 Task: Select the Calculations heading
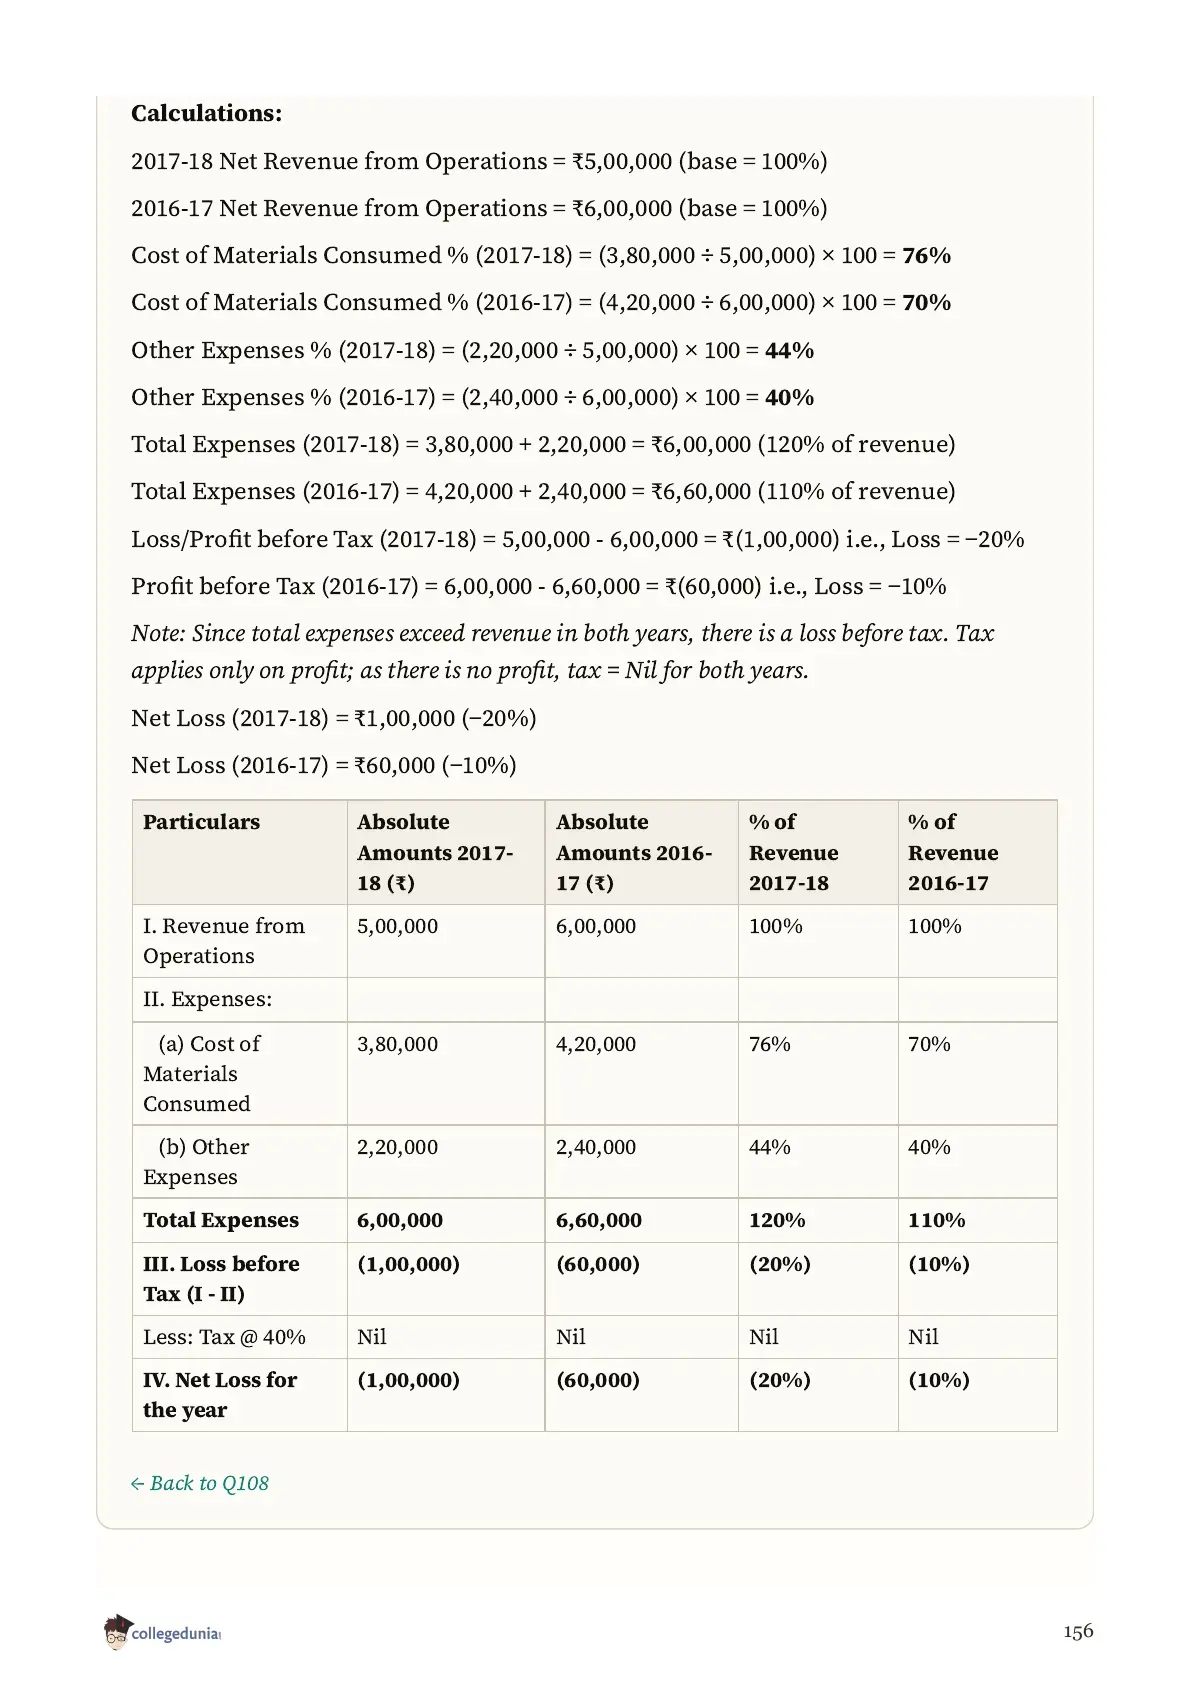(x=207, y=113)
